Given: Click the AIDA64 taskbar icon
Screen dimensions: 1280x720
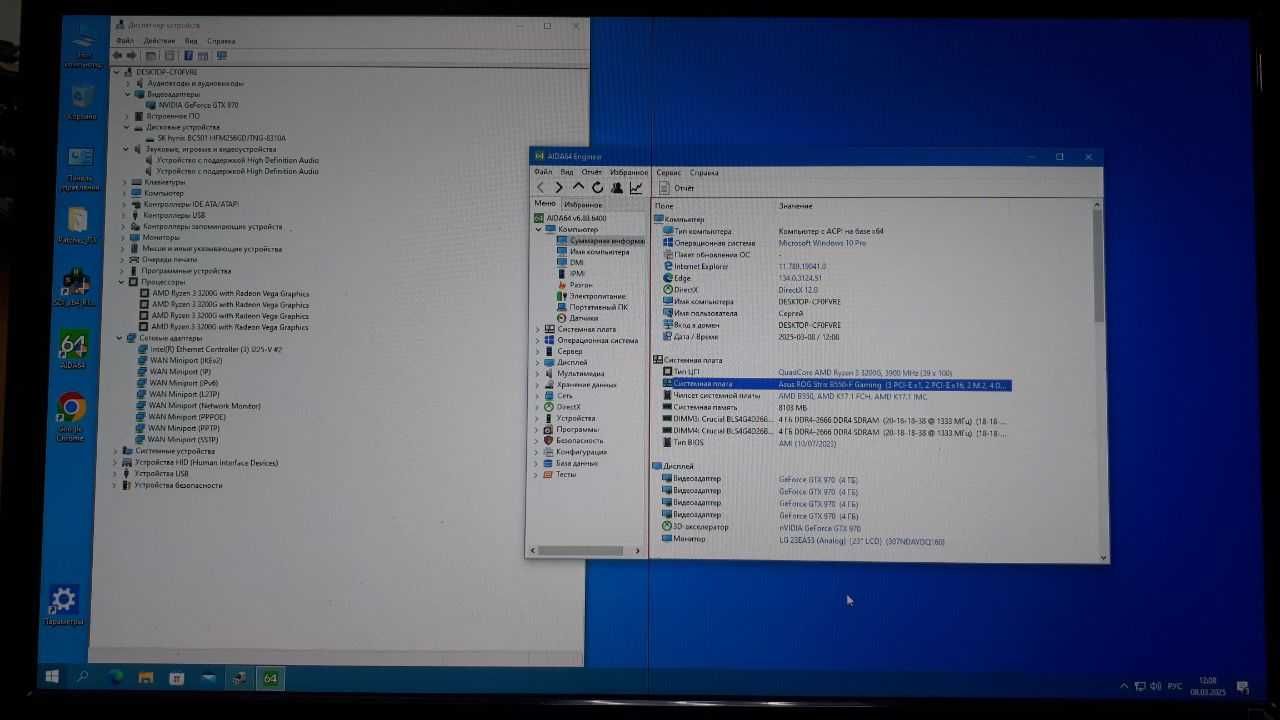Looking at the screenshot, I should click(x=270, y=678).
